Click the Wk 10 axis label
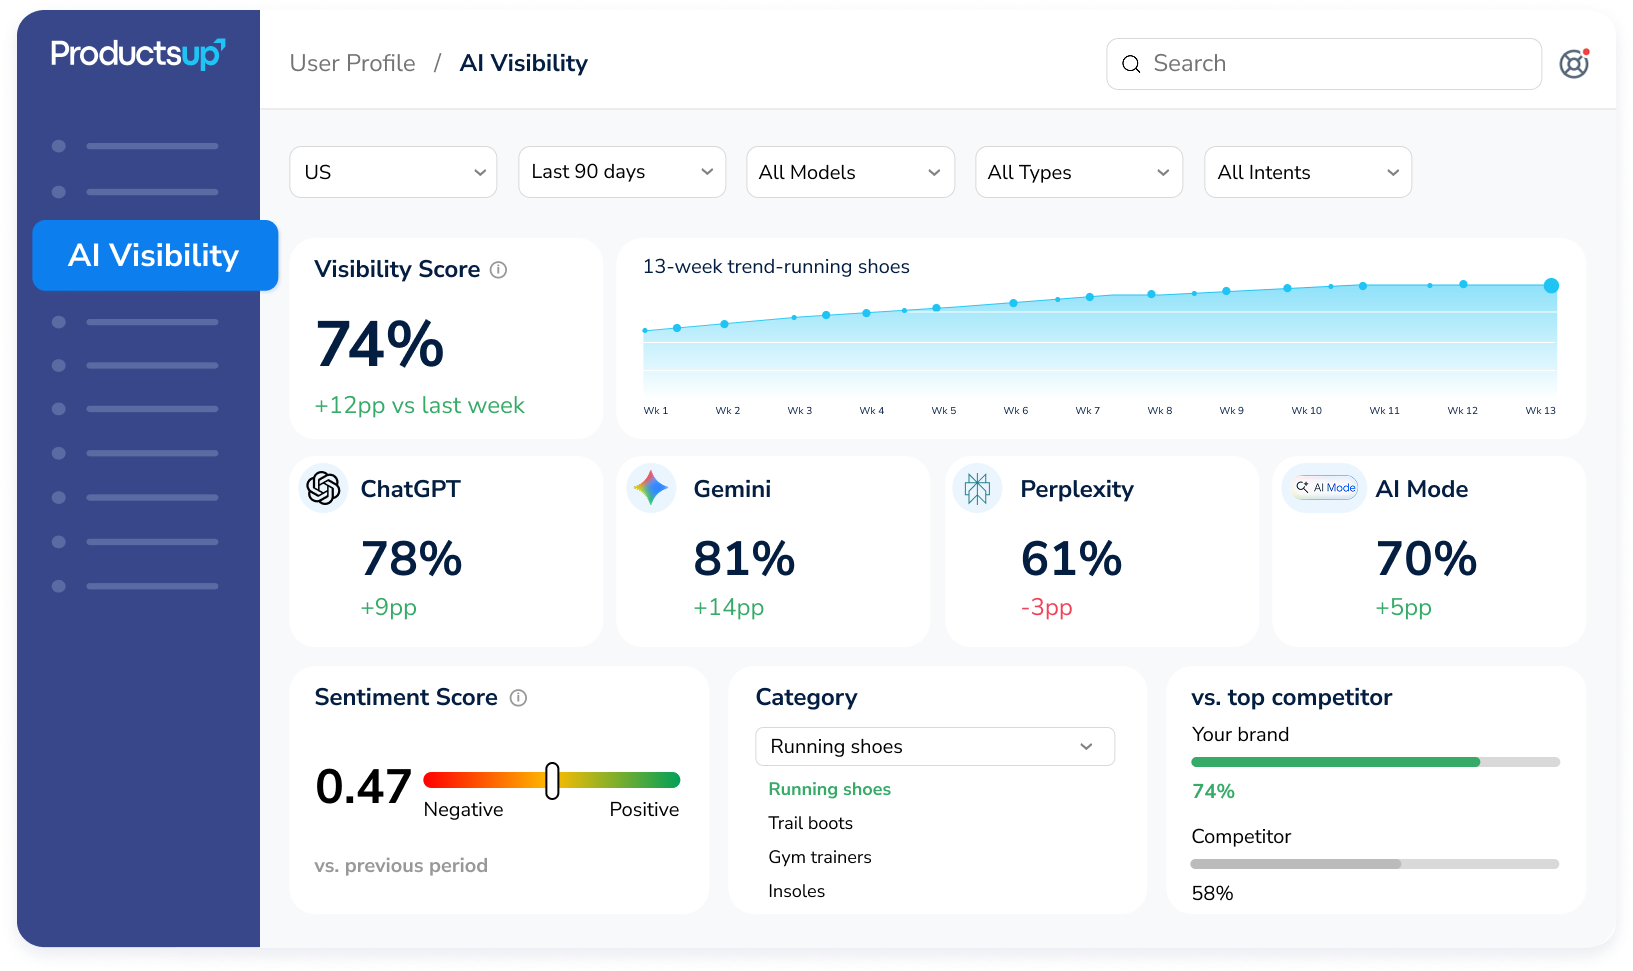Image resolution: width=1633 pixels, height=971 pixels. [1306, 411]
